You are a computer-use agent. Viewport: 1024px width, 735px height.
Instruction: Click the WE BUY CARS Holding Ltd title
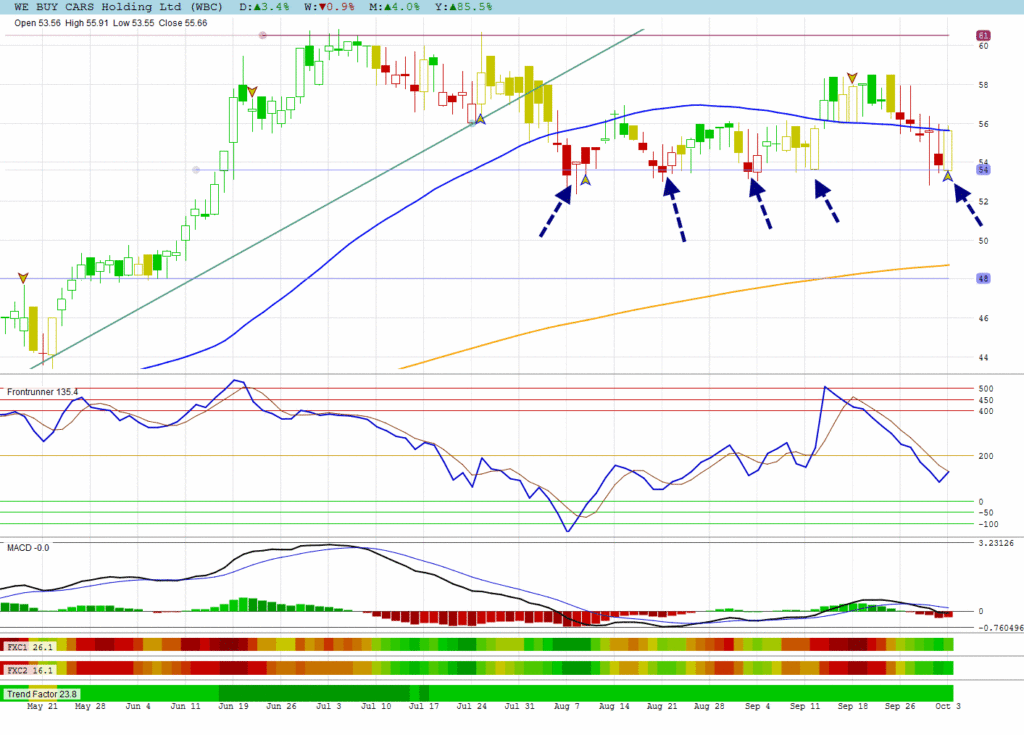[x=98, y=7]
